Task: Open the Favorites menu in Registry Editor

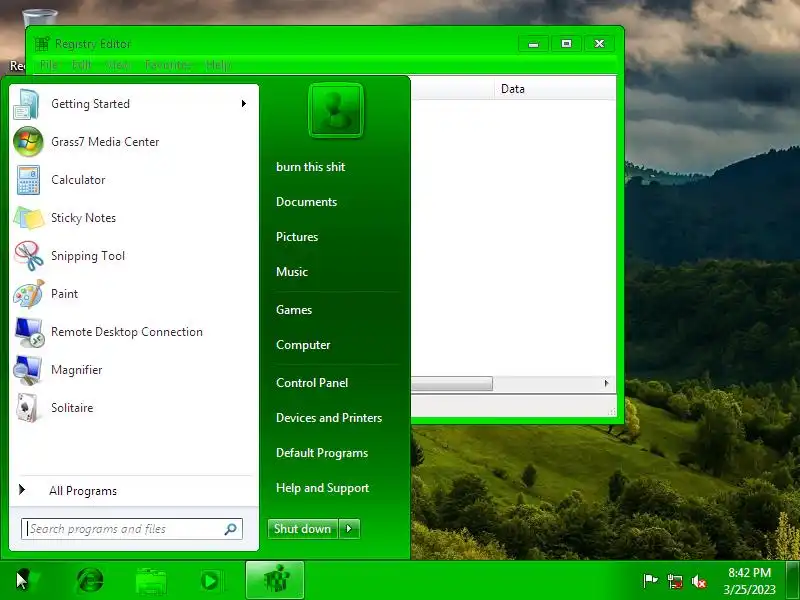Action: point(168,65)
